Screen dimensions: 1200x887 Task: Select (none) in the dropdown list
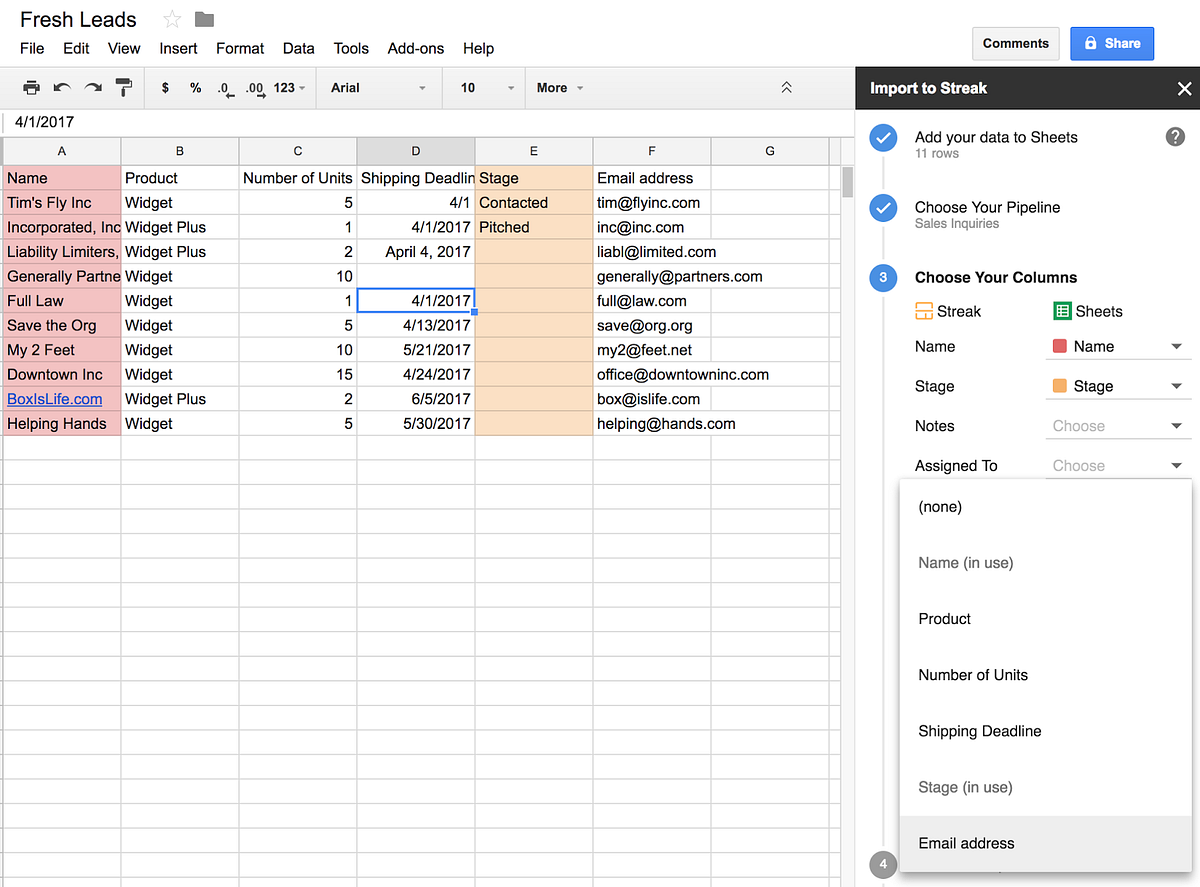tap(1046, 507)
